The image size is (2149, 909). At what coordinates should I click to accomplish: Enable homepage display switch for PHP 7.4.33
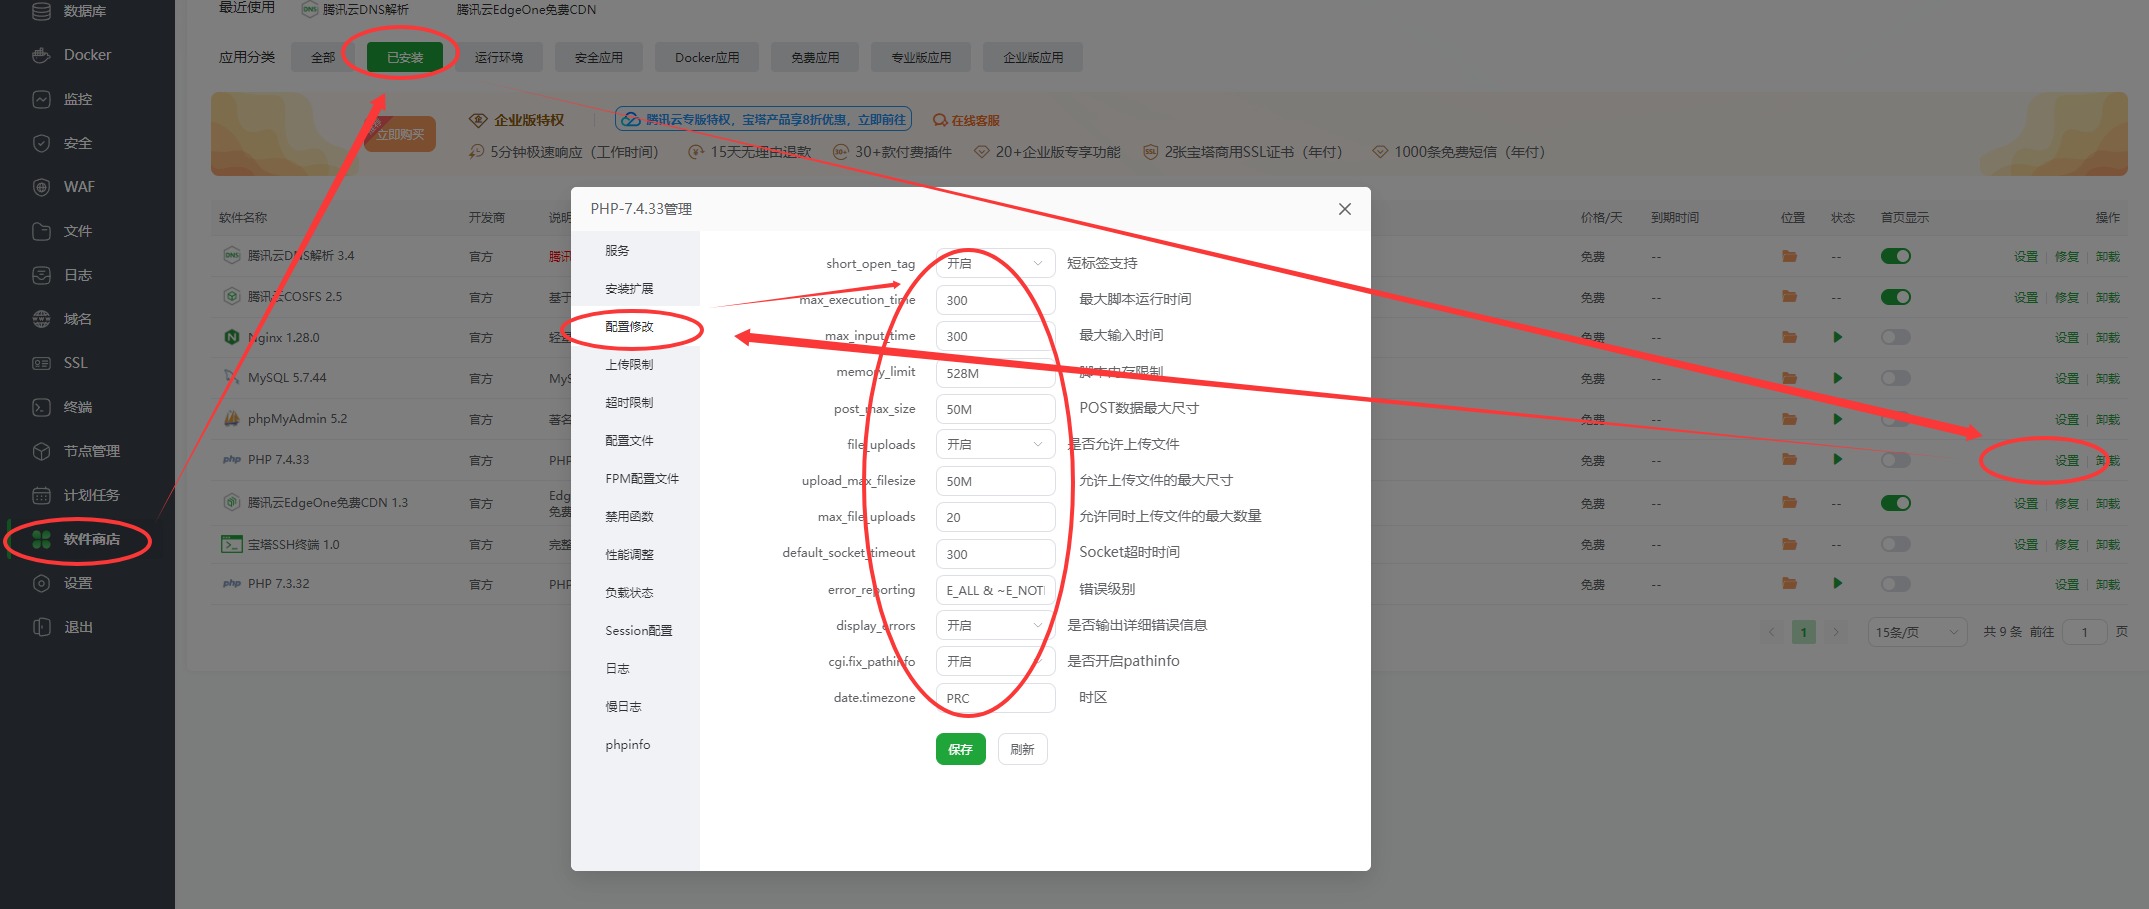pyautogui.click(x=1896, y=460)
